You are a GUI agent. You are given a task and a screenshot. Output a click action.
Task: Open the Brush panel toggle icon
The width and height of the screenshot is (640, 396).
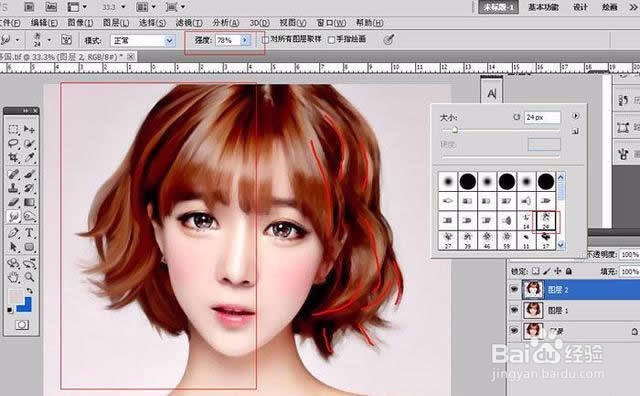pos(66,40)
